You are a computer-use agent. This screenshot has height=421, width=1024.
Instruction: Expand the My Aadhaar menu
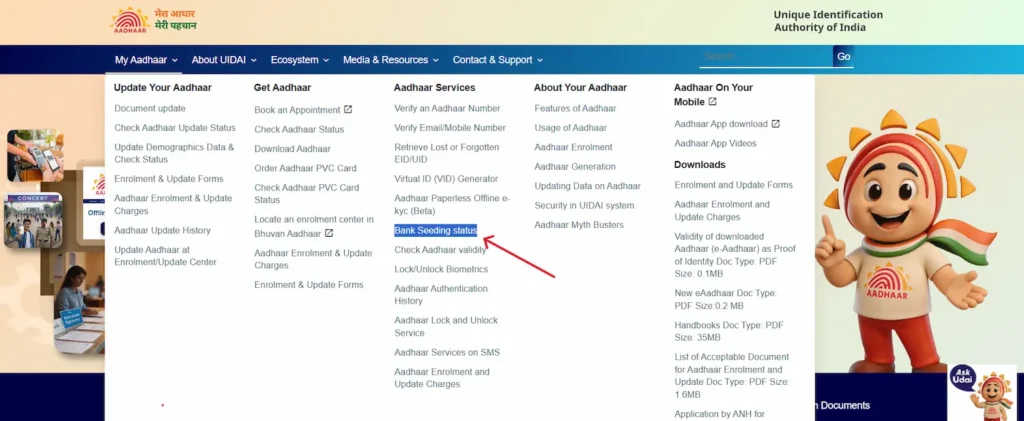(146, 59)
